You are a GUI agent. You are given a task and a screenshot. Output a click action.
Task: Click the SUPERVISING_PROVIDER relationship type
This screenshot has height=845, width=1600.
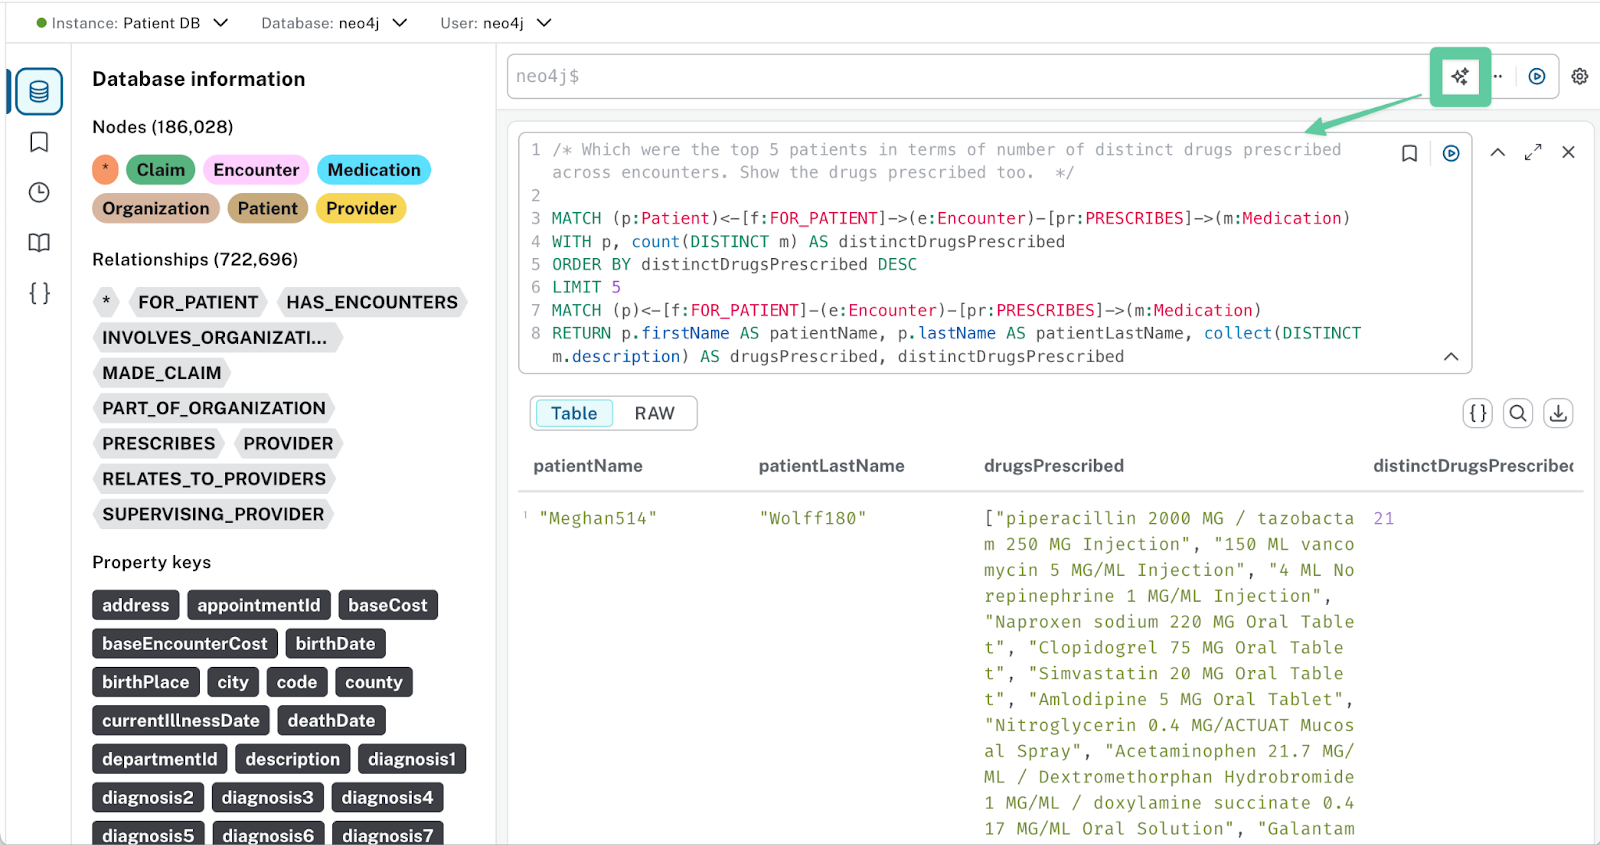click(x=213, y=514)
